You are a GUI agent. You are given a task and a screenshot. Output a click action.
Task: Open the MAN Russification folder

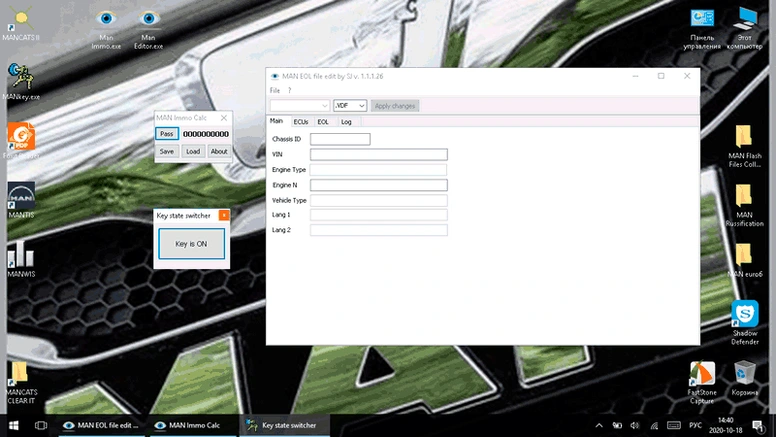744,205
